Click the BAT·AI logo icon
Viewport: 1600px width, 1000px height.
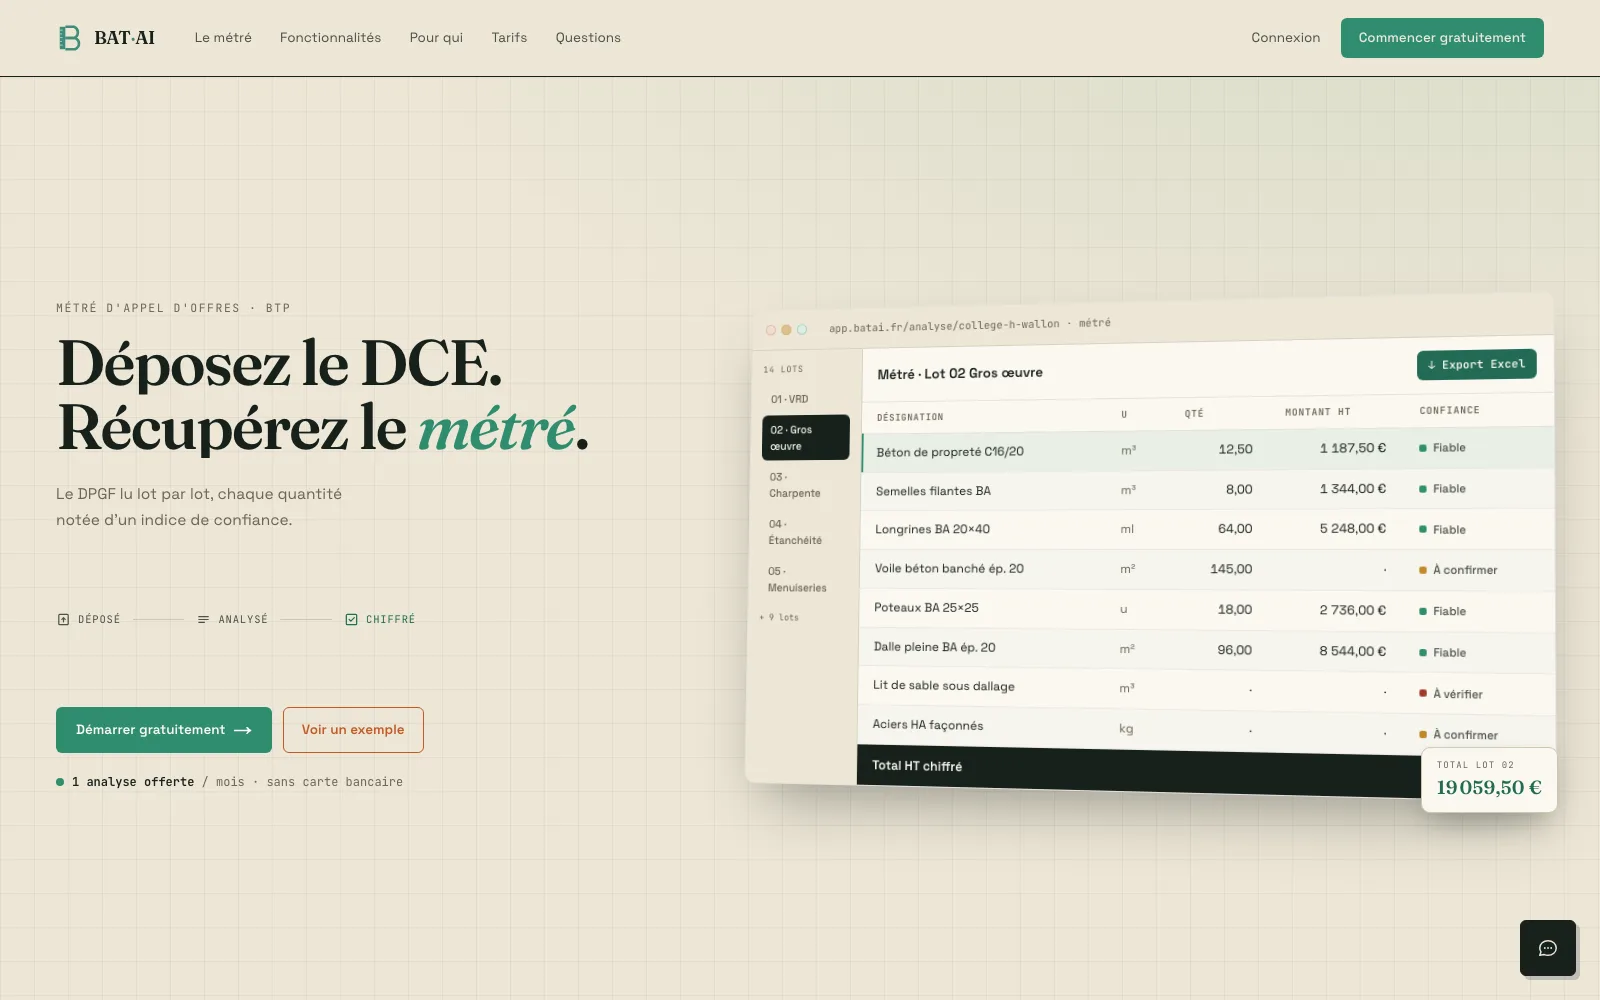tap(69, 38)
